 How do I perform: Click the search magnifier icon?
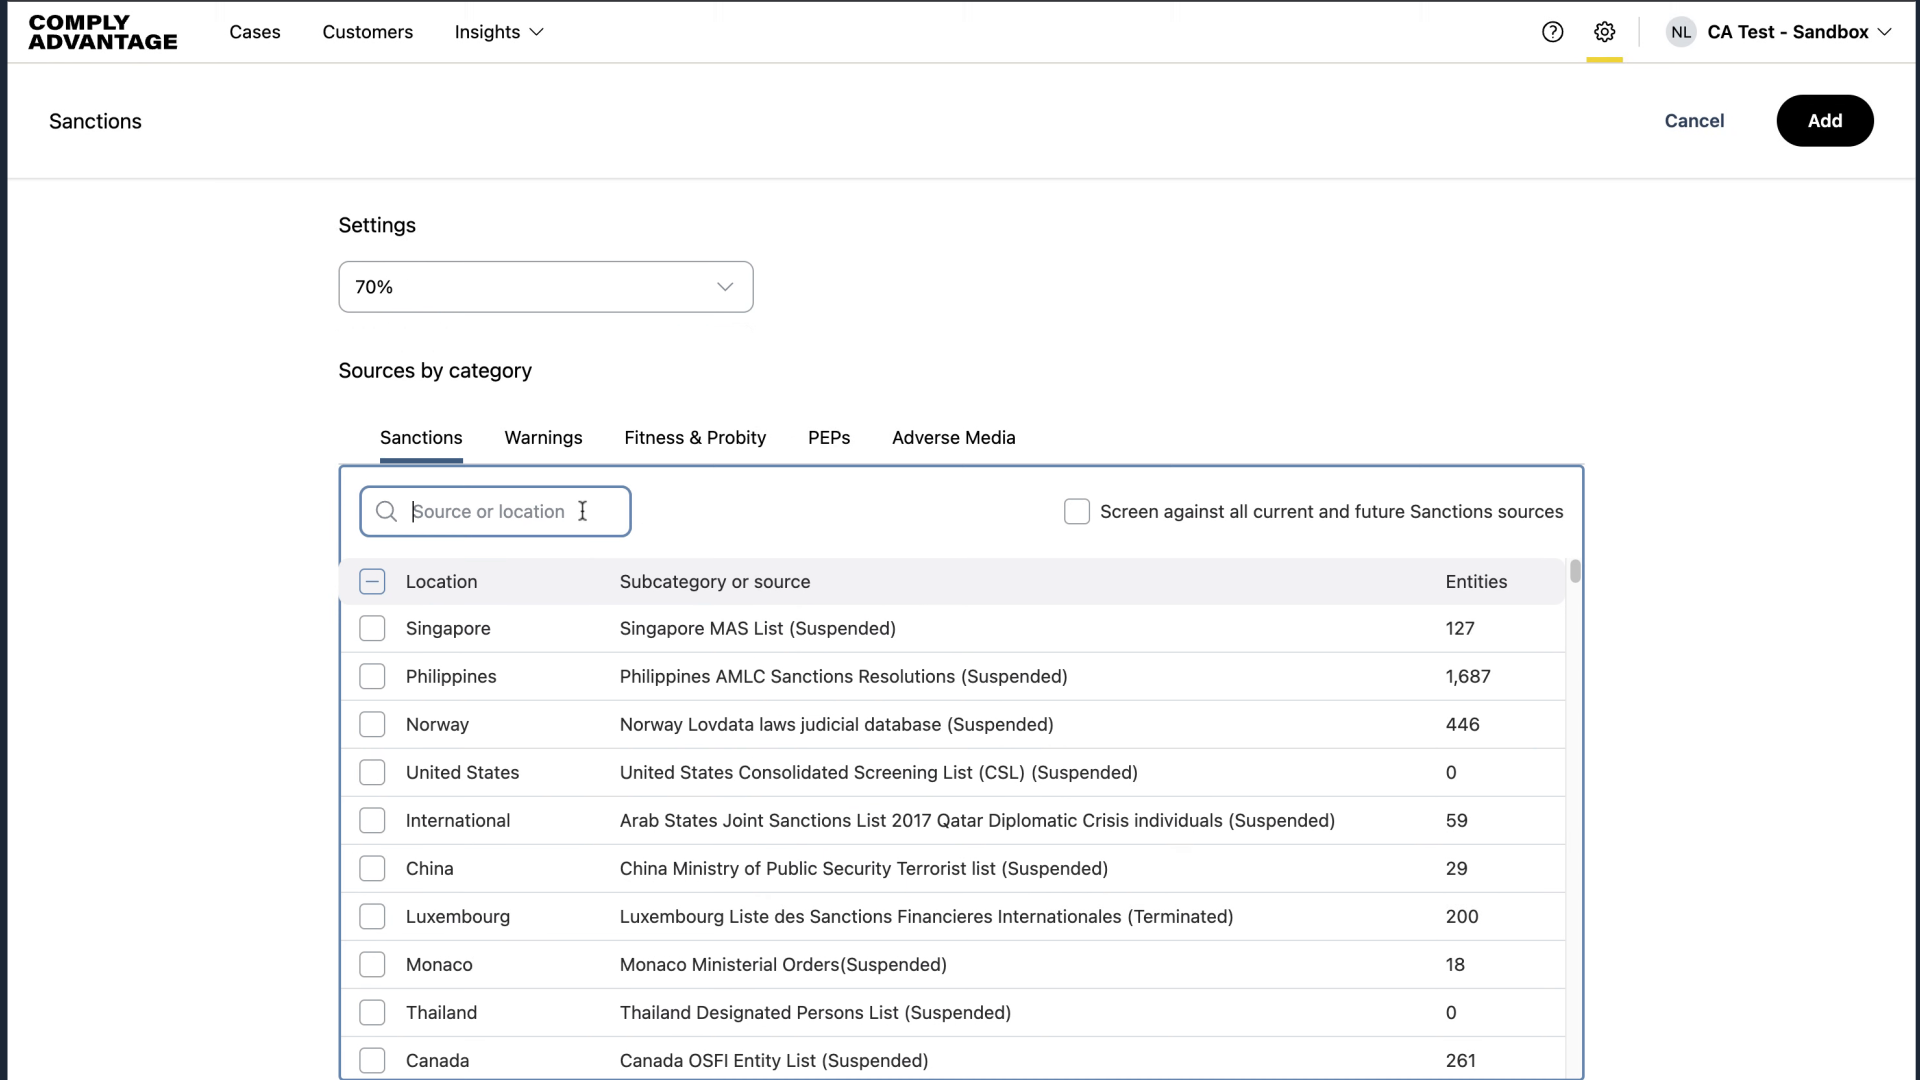coord(386,512)
